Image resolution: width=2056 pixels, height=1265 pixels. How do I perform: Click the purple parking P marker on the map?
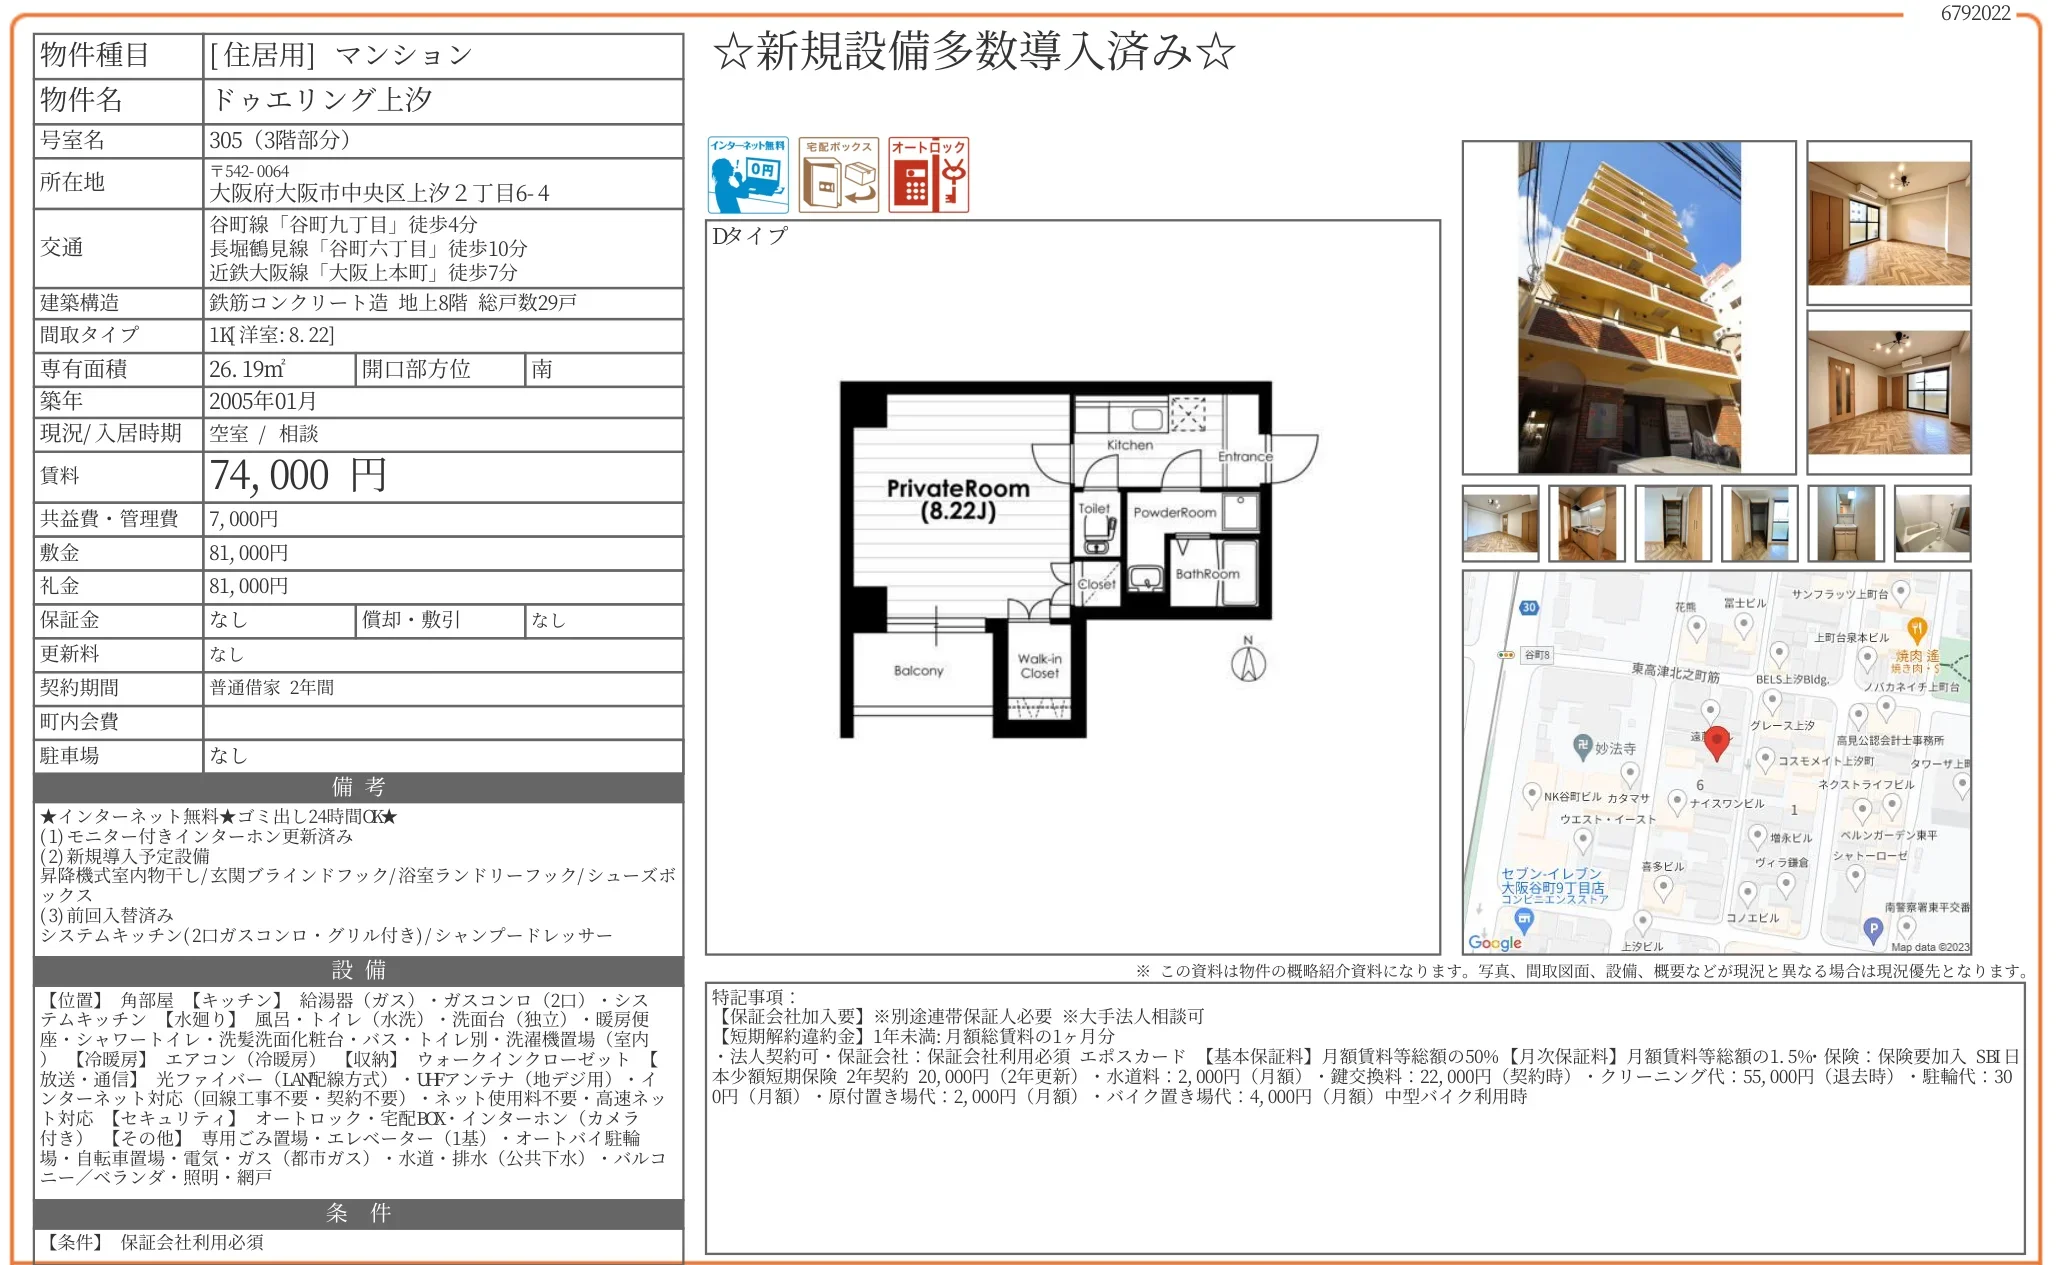(x=1873, y=929)
